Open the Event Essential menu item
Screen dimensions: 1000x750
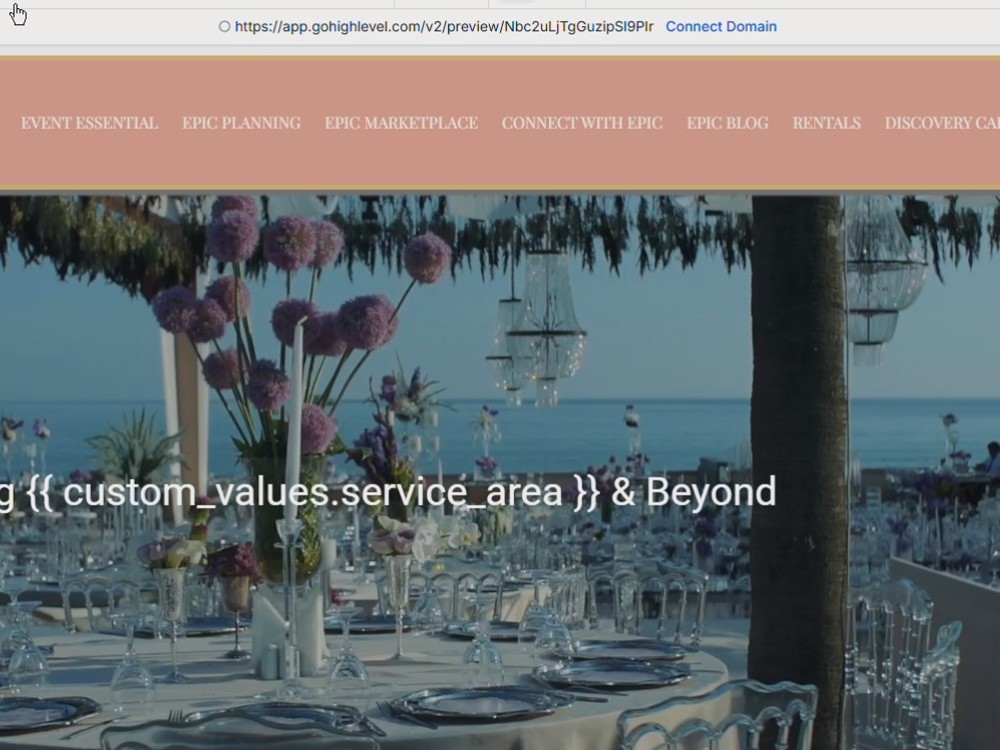(89, 123)
